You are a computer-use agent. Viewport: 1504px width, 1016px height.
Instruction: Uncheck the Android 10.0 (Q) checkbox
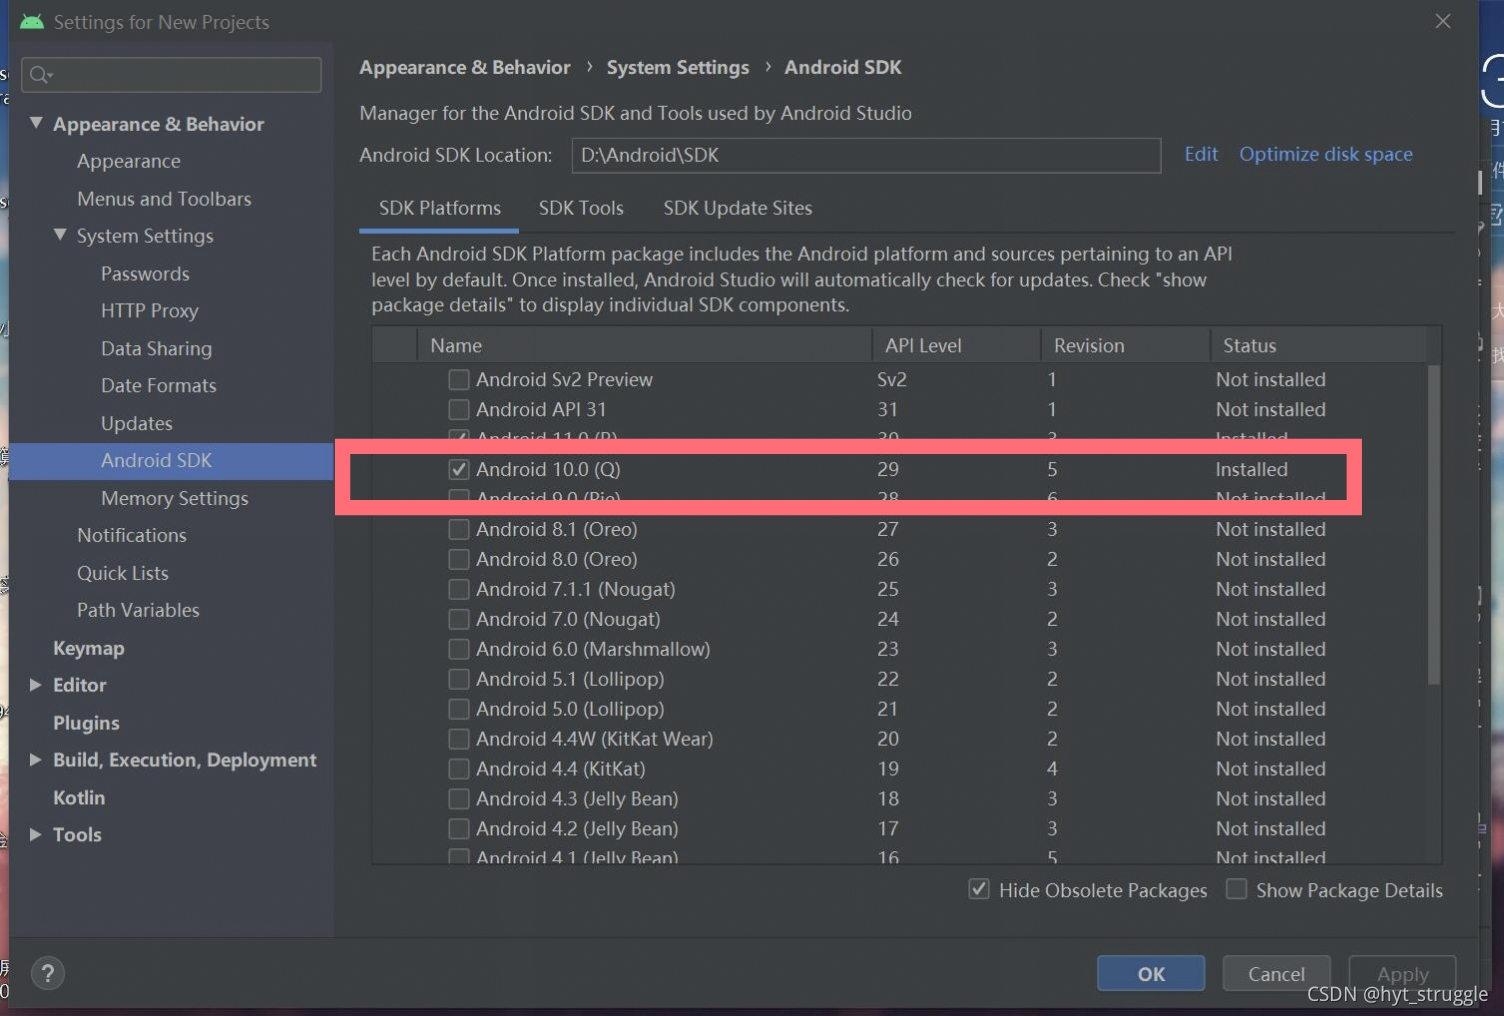tap(459, 469)
